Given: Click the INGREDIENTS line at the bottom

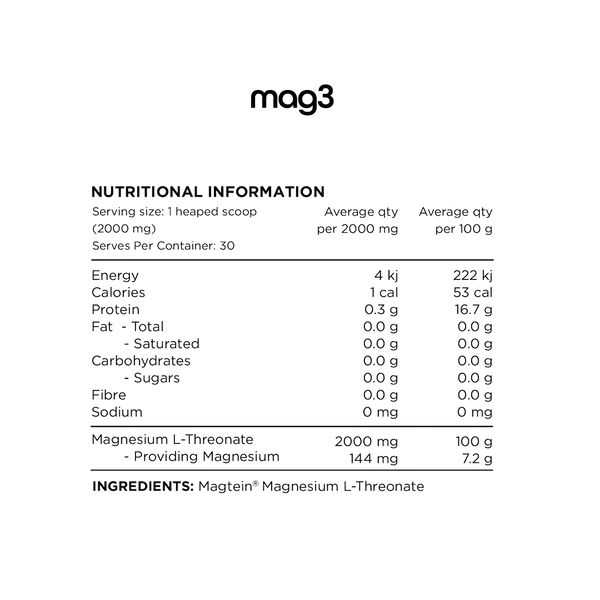Looking at the screenshot, I should (x=260, y=486).
